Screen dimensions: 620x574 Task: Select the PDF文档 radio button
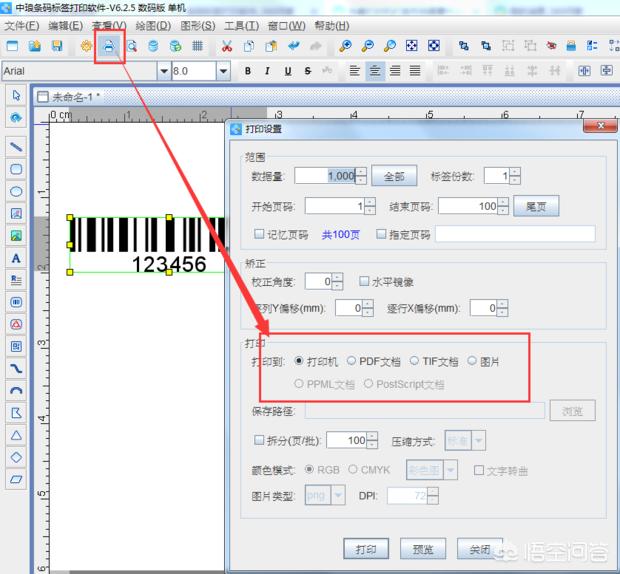pyautogui.click(x=351, y=361)
